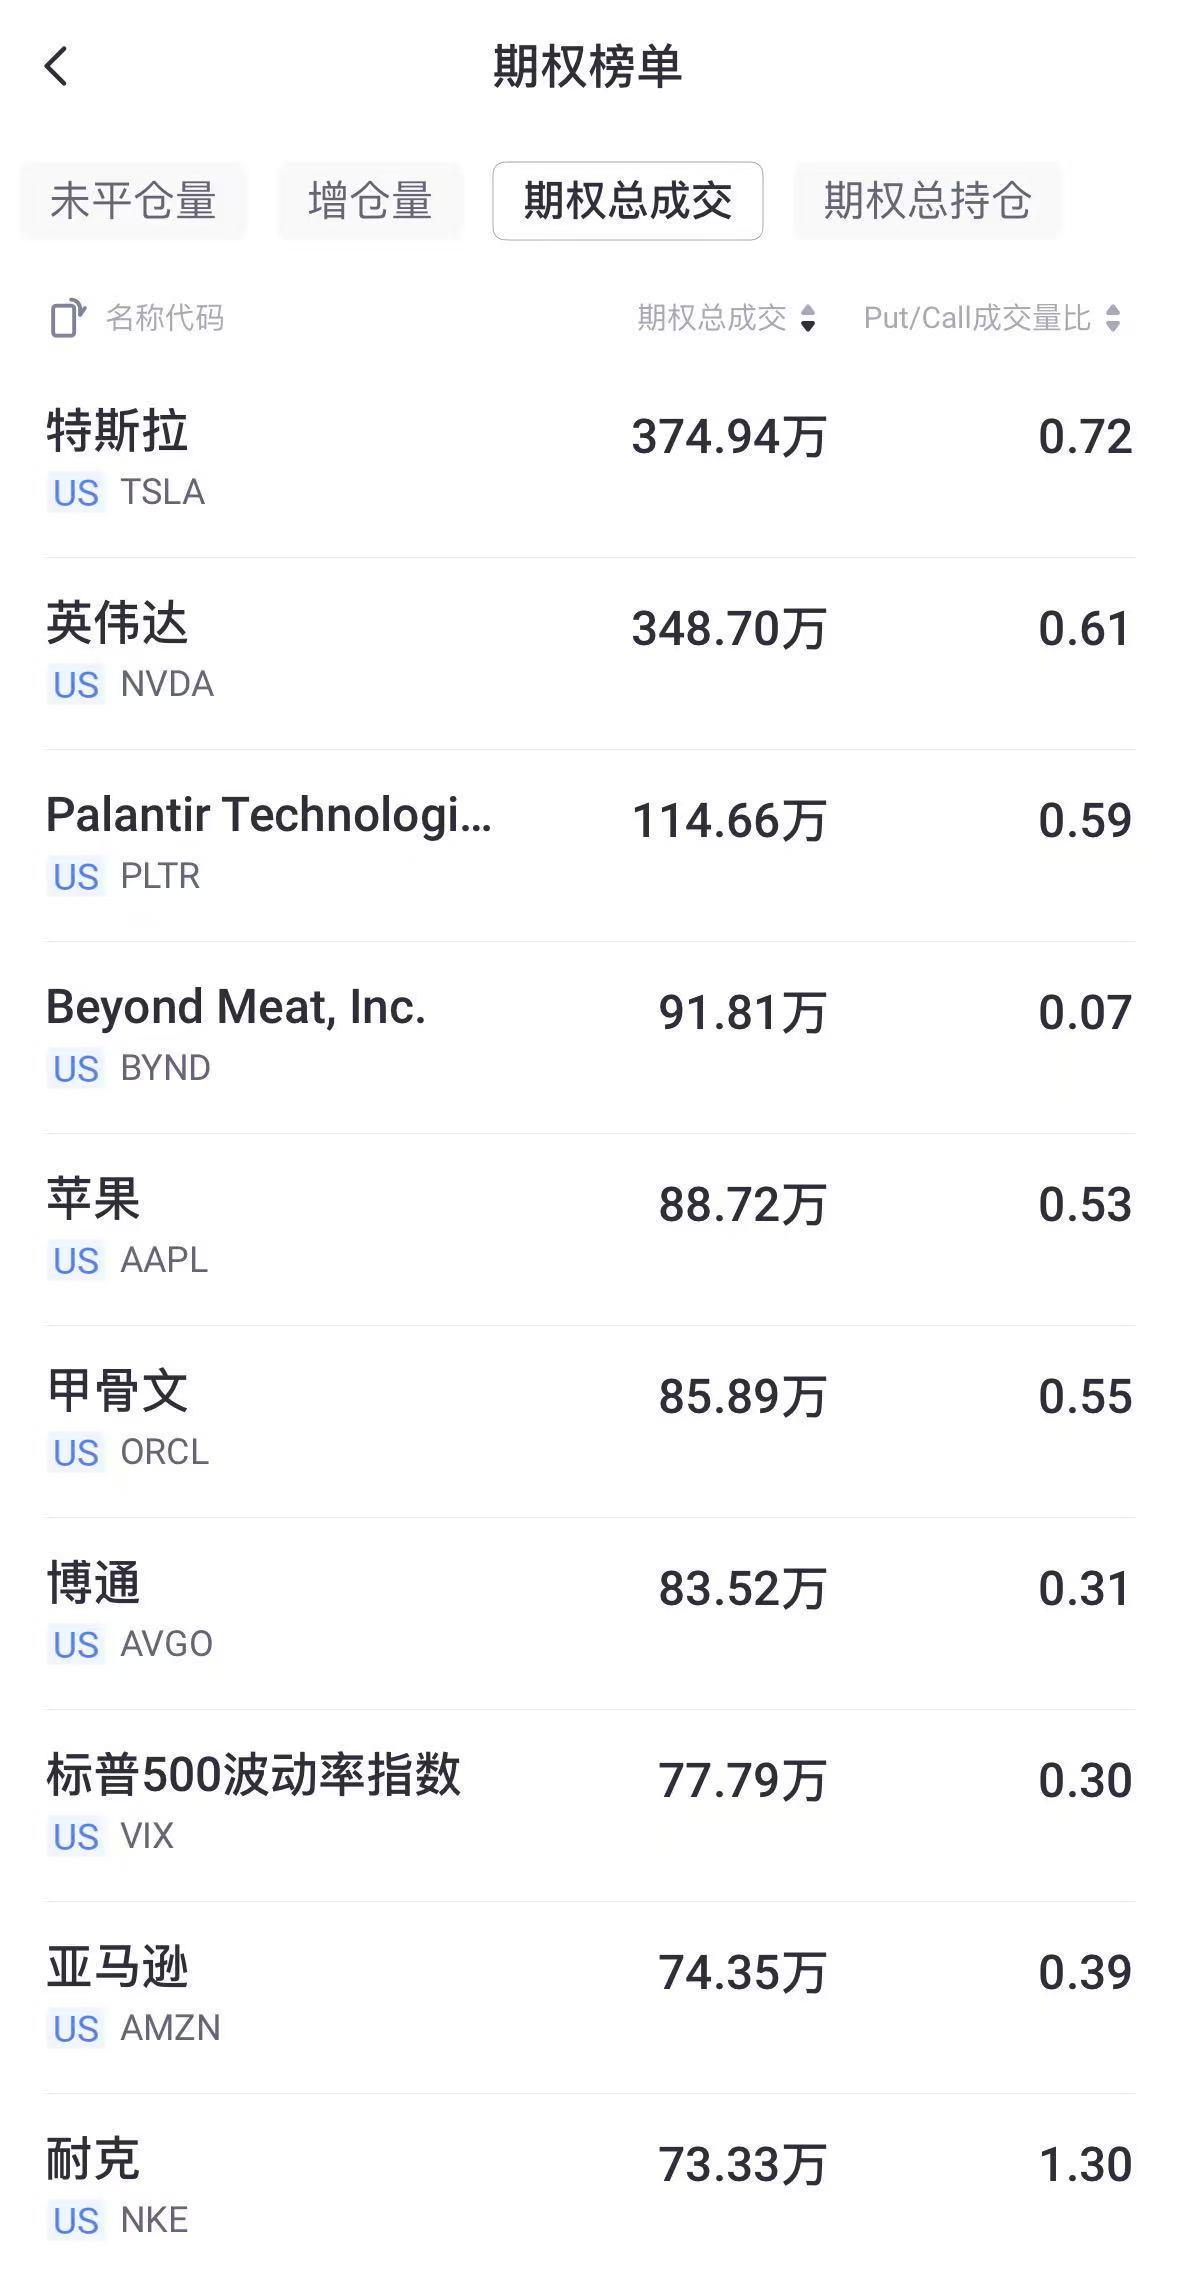Sort by Put/Call成交量比 arrow icon
The height and width of the screenshot is (2277, 1179).
pyautogui.click(x=1113, y=319)
